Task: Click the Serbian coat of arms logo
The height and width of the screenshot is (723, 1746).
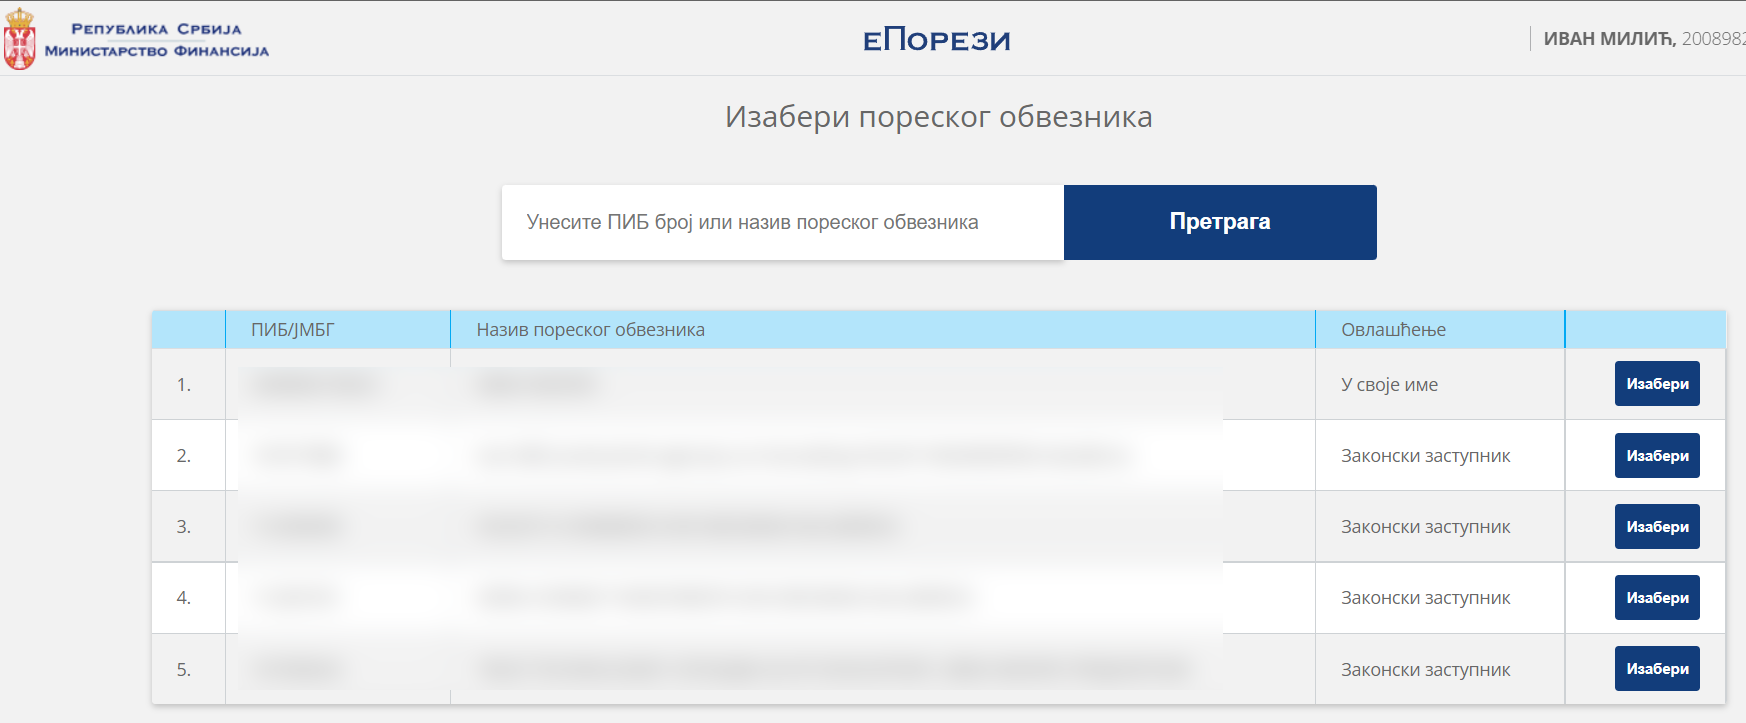Action: (19, 39)
